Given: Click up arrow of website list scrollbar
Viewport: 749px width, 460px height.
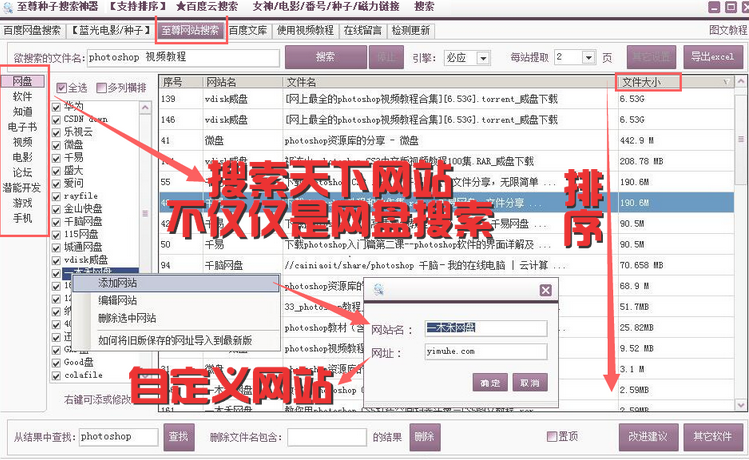Looking at the screenshot, I should click(x=145, y=108).
